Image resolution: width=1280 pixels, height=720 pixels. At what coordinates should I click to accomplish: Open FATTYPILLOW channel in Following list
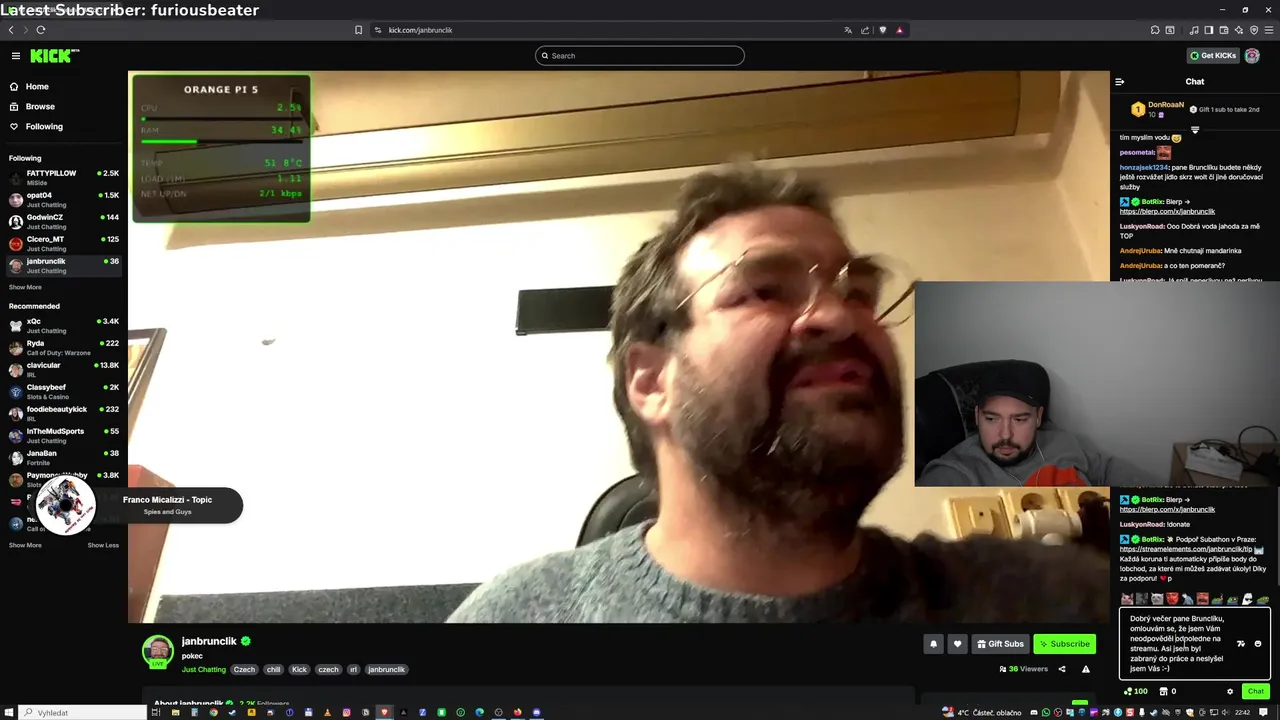click(64, 177)
